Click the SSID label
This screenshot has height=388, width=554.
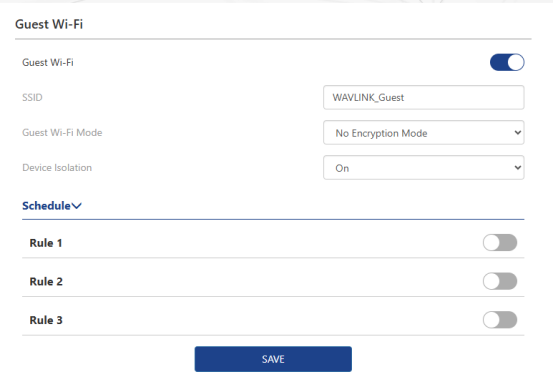pyautogui.click(x=32, y=98)
